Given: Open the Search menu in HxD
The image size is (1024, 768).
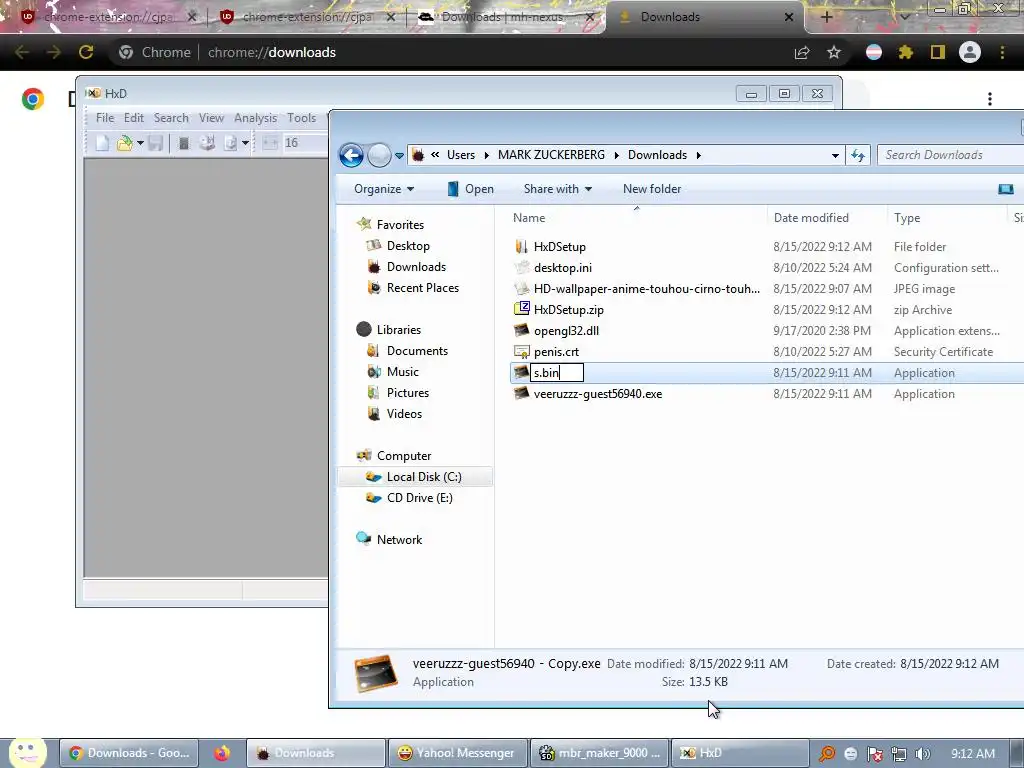Looking at the screenshot, I should point(171,118).
